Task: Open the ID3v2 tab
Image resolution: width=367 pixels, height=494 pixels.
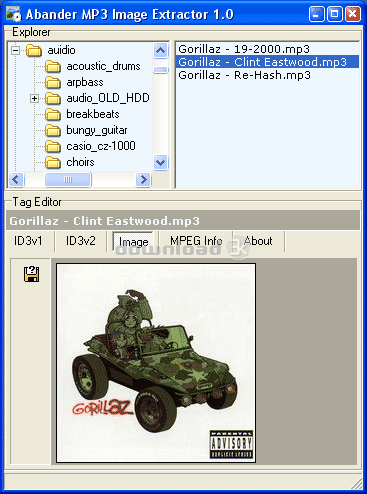Action: [81, 241]
